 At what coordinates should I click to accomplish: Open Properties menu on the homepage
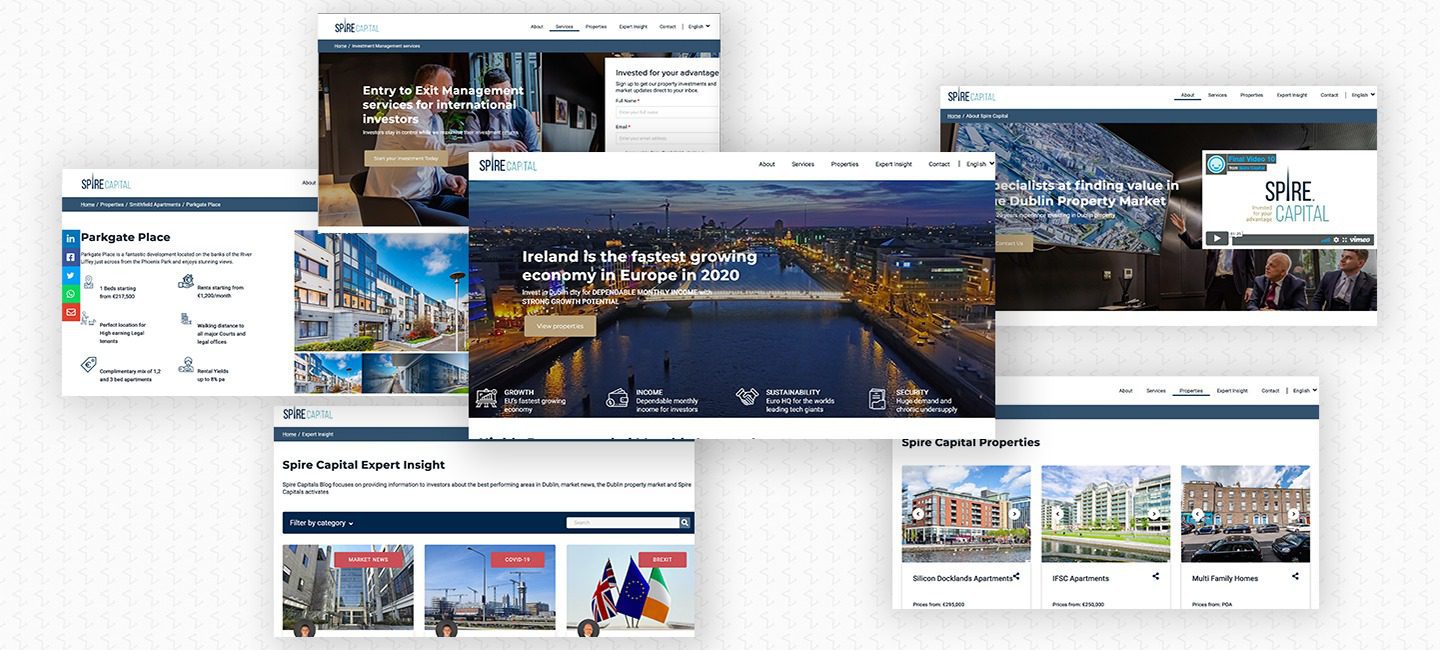click(x=845, y=164)
